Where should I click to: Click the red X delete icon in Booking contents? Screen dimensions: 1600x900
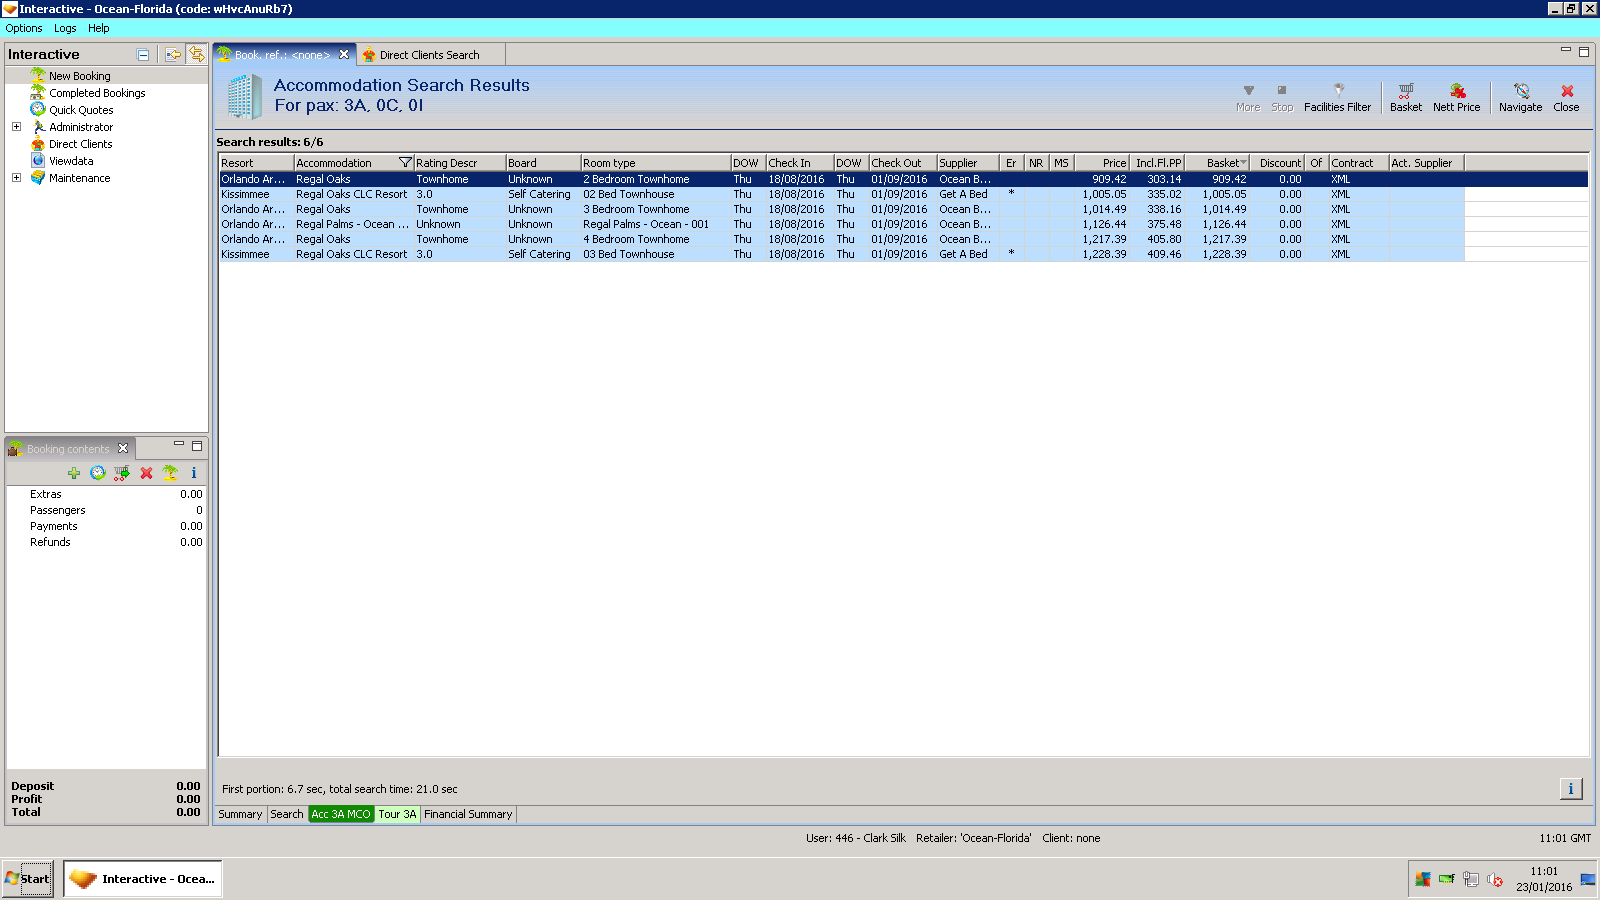[x=146, y=473]
